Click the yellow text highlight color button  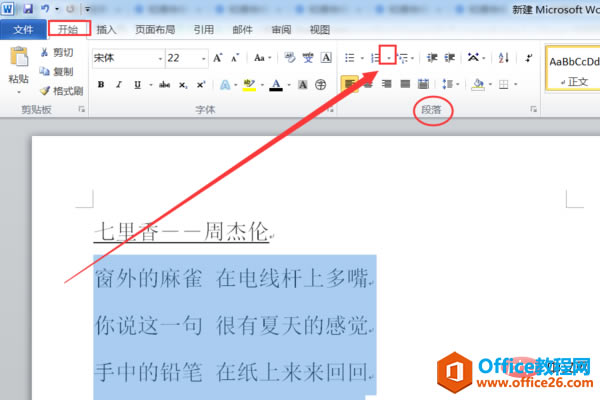pos(249,85)
